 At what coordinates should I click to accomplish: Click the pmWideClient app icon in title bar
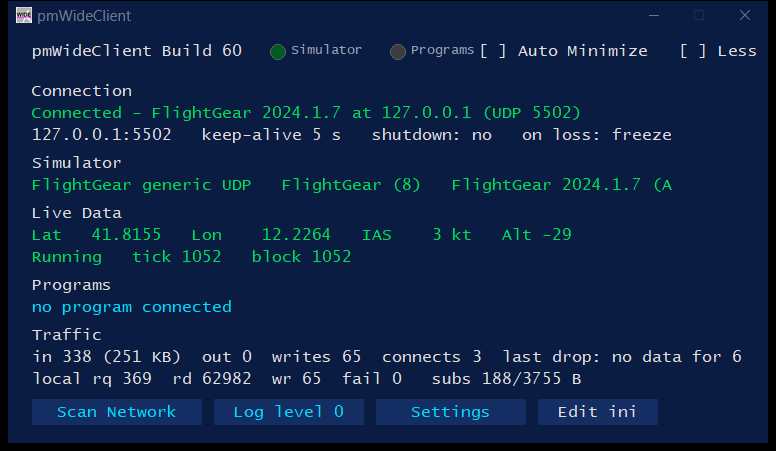point(24,15)
